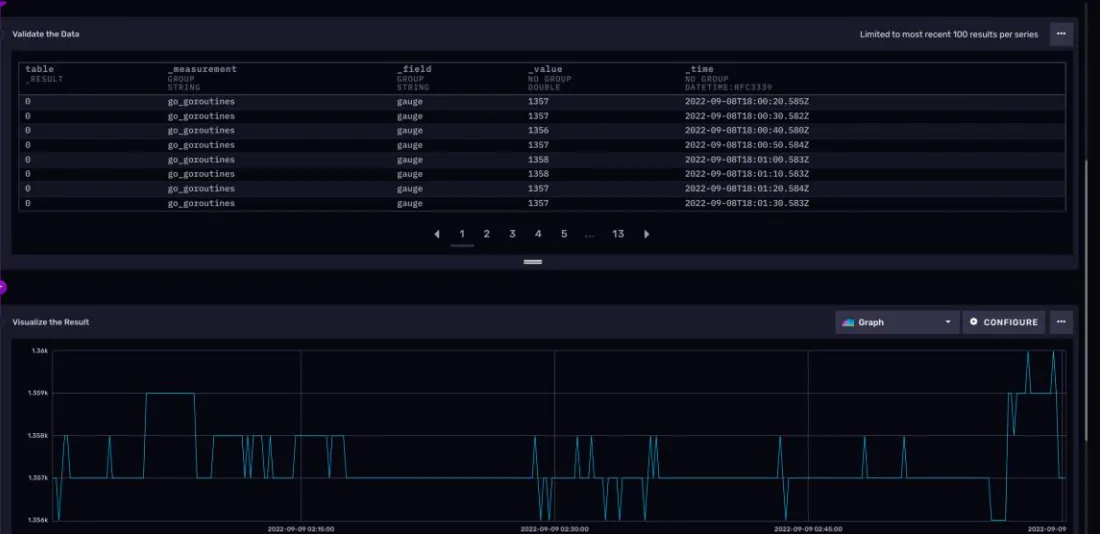This screenshot has width=1100, height=534.
Task: Click the resize handle below the table
Action: [x=533, y=262]
